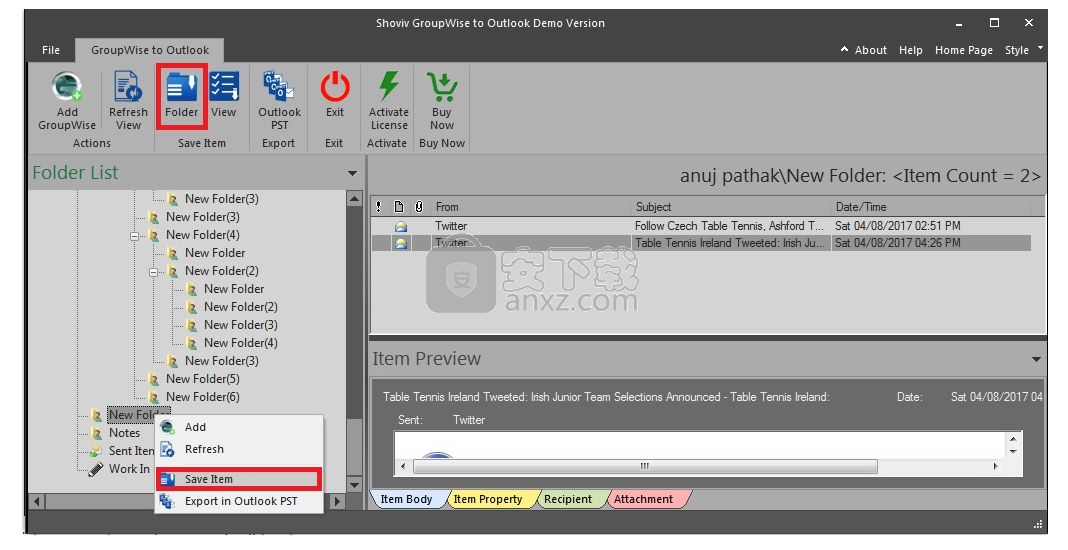Switch to the Attachment tab

pos(644,500)
